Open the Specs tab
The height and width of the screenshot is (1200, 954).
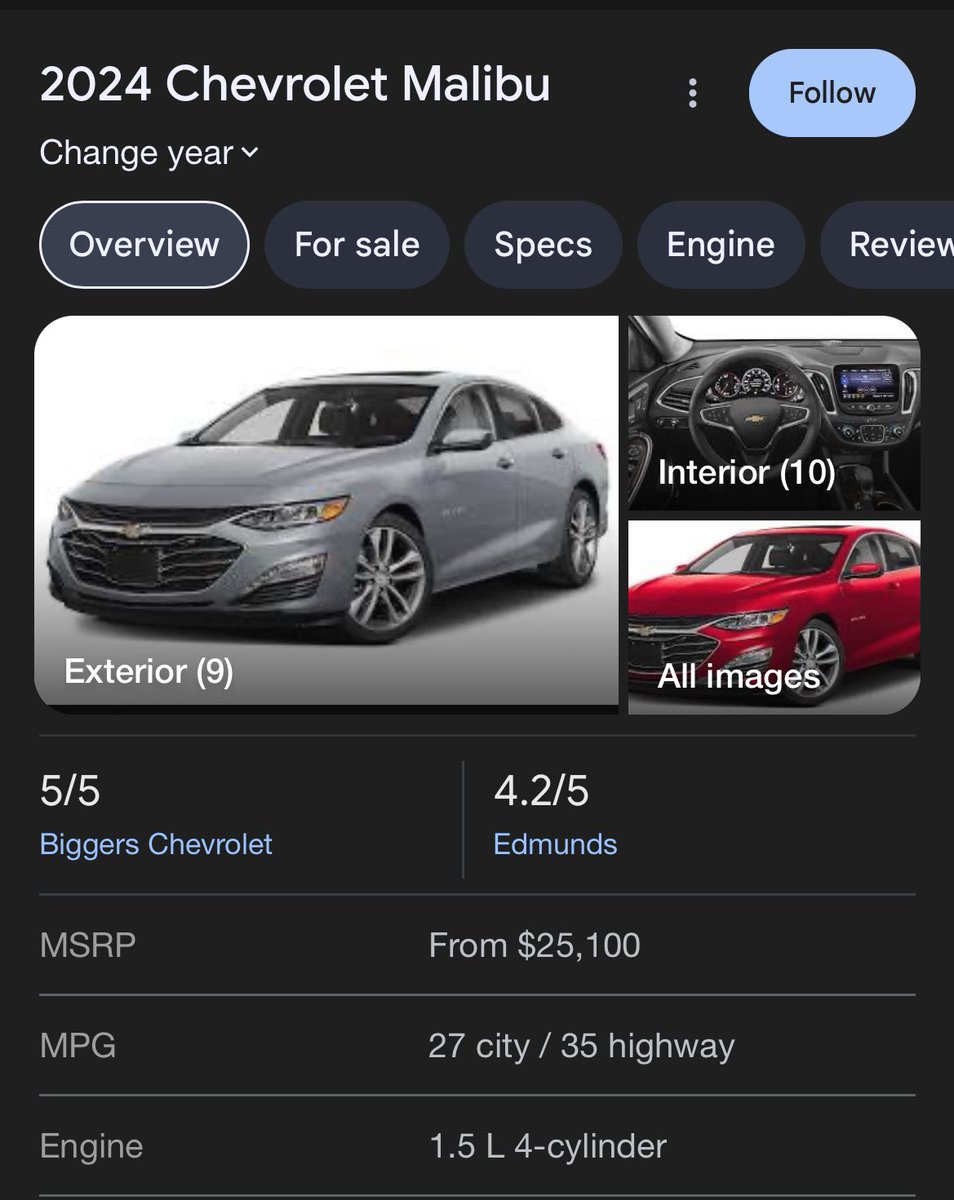(x=543, y=245)
